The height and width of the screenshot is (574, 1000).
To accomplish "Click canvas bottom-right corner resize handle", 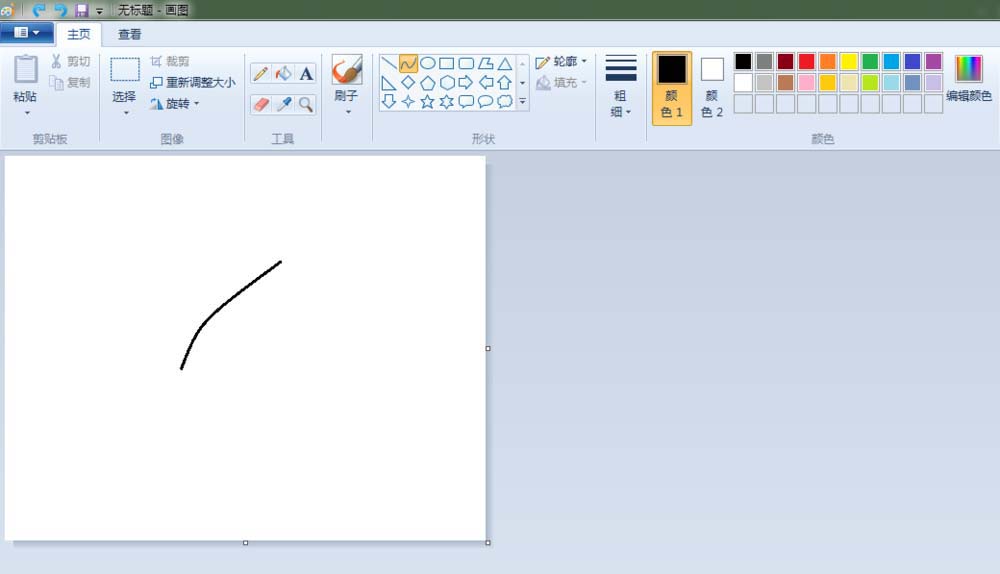I will (x=488, y=543).
